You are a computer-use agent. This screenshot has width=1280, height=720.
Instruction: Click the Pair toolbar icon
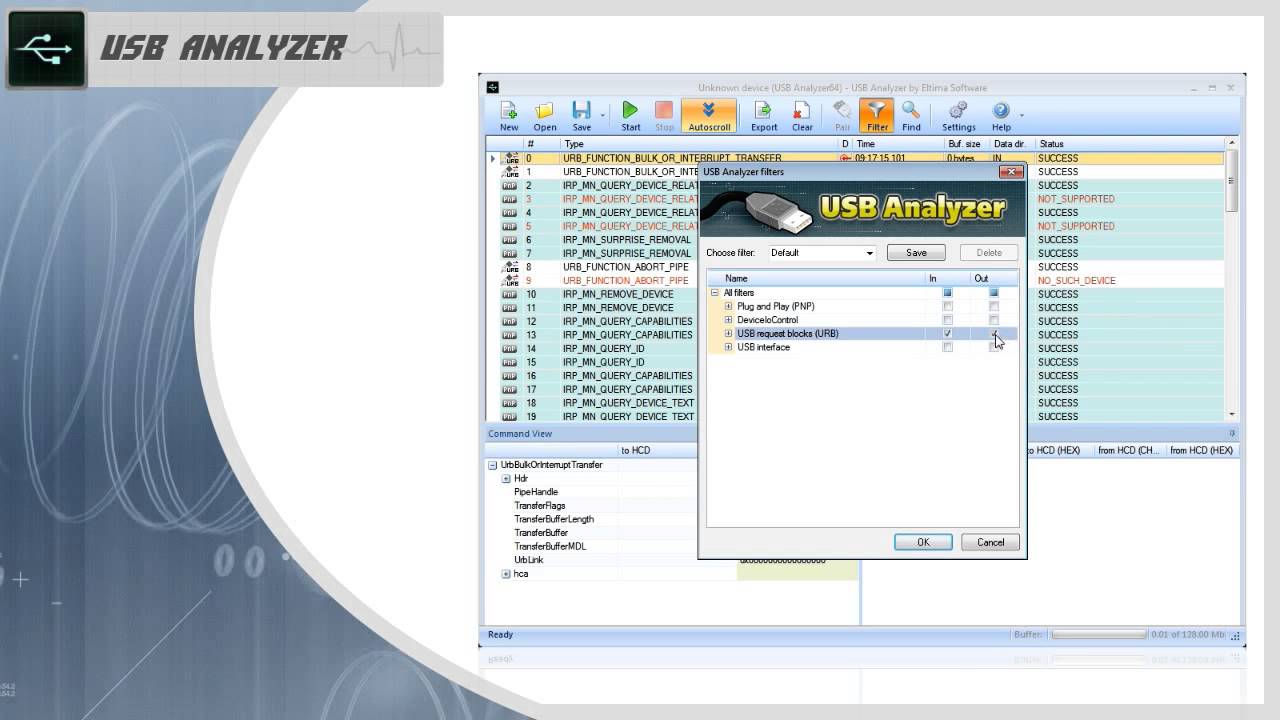click(x=842, y=111)
